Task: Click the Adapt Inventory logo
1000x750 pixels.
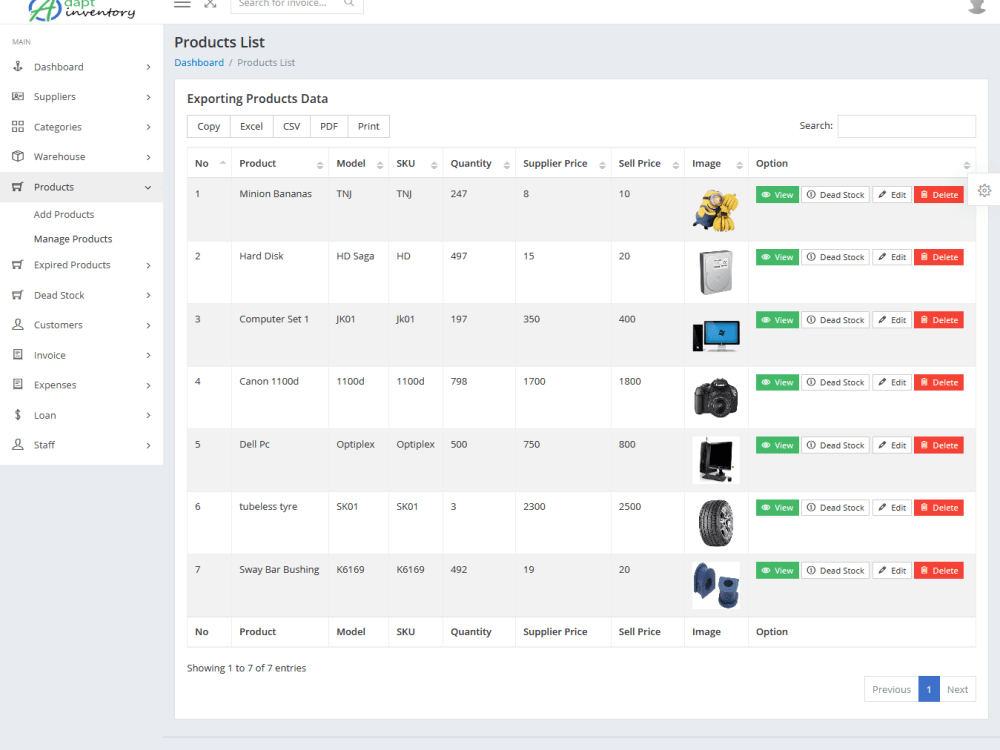Action: click(82, 9)
